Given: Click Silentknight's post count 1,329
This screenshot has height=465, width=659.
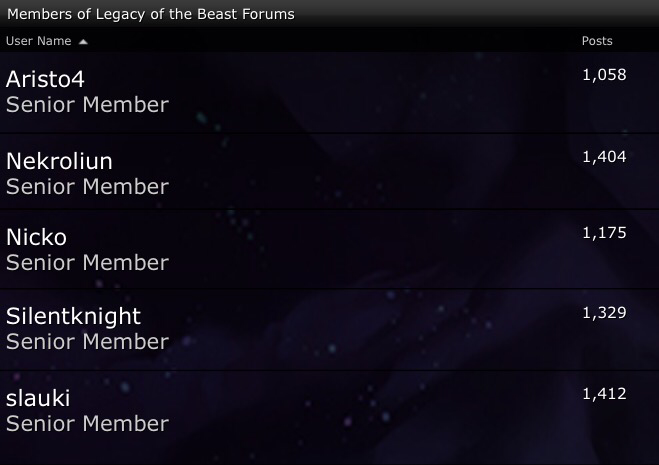Looking at the screenshot, I should click(x=604, y=312).
